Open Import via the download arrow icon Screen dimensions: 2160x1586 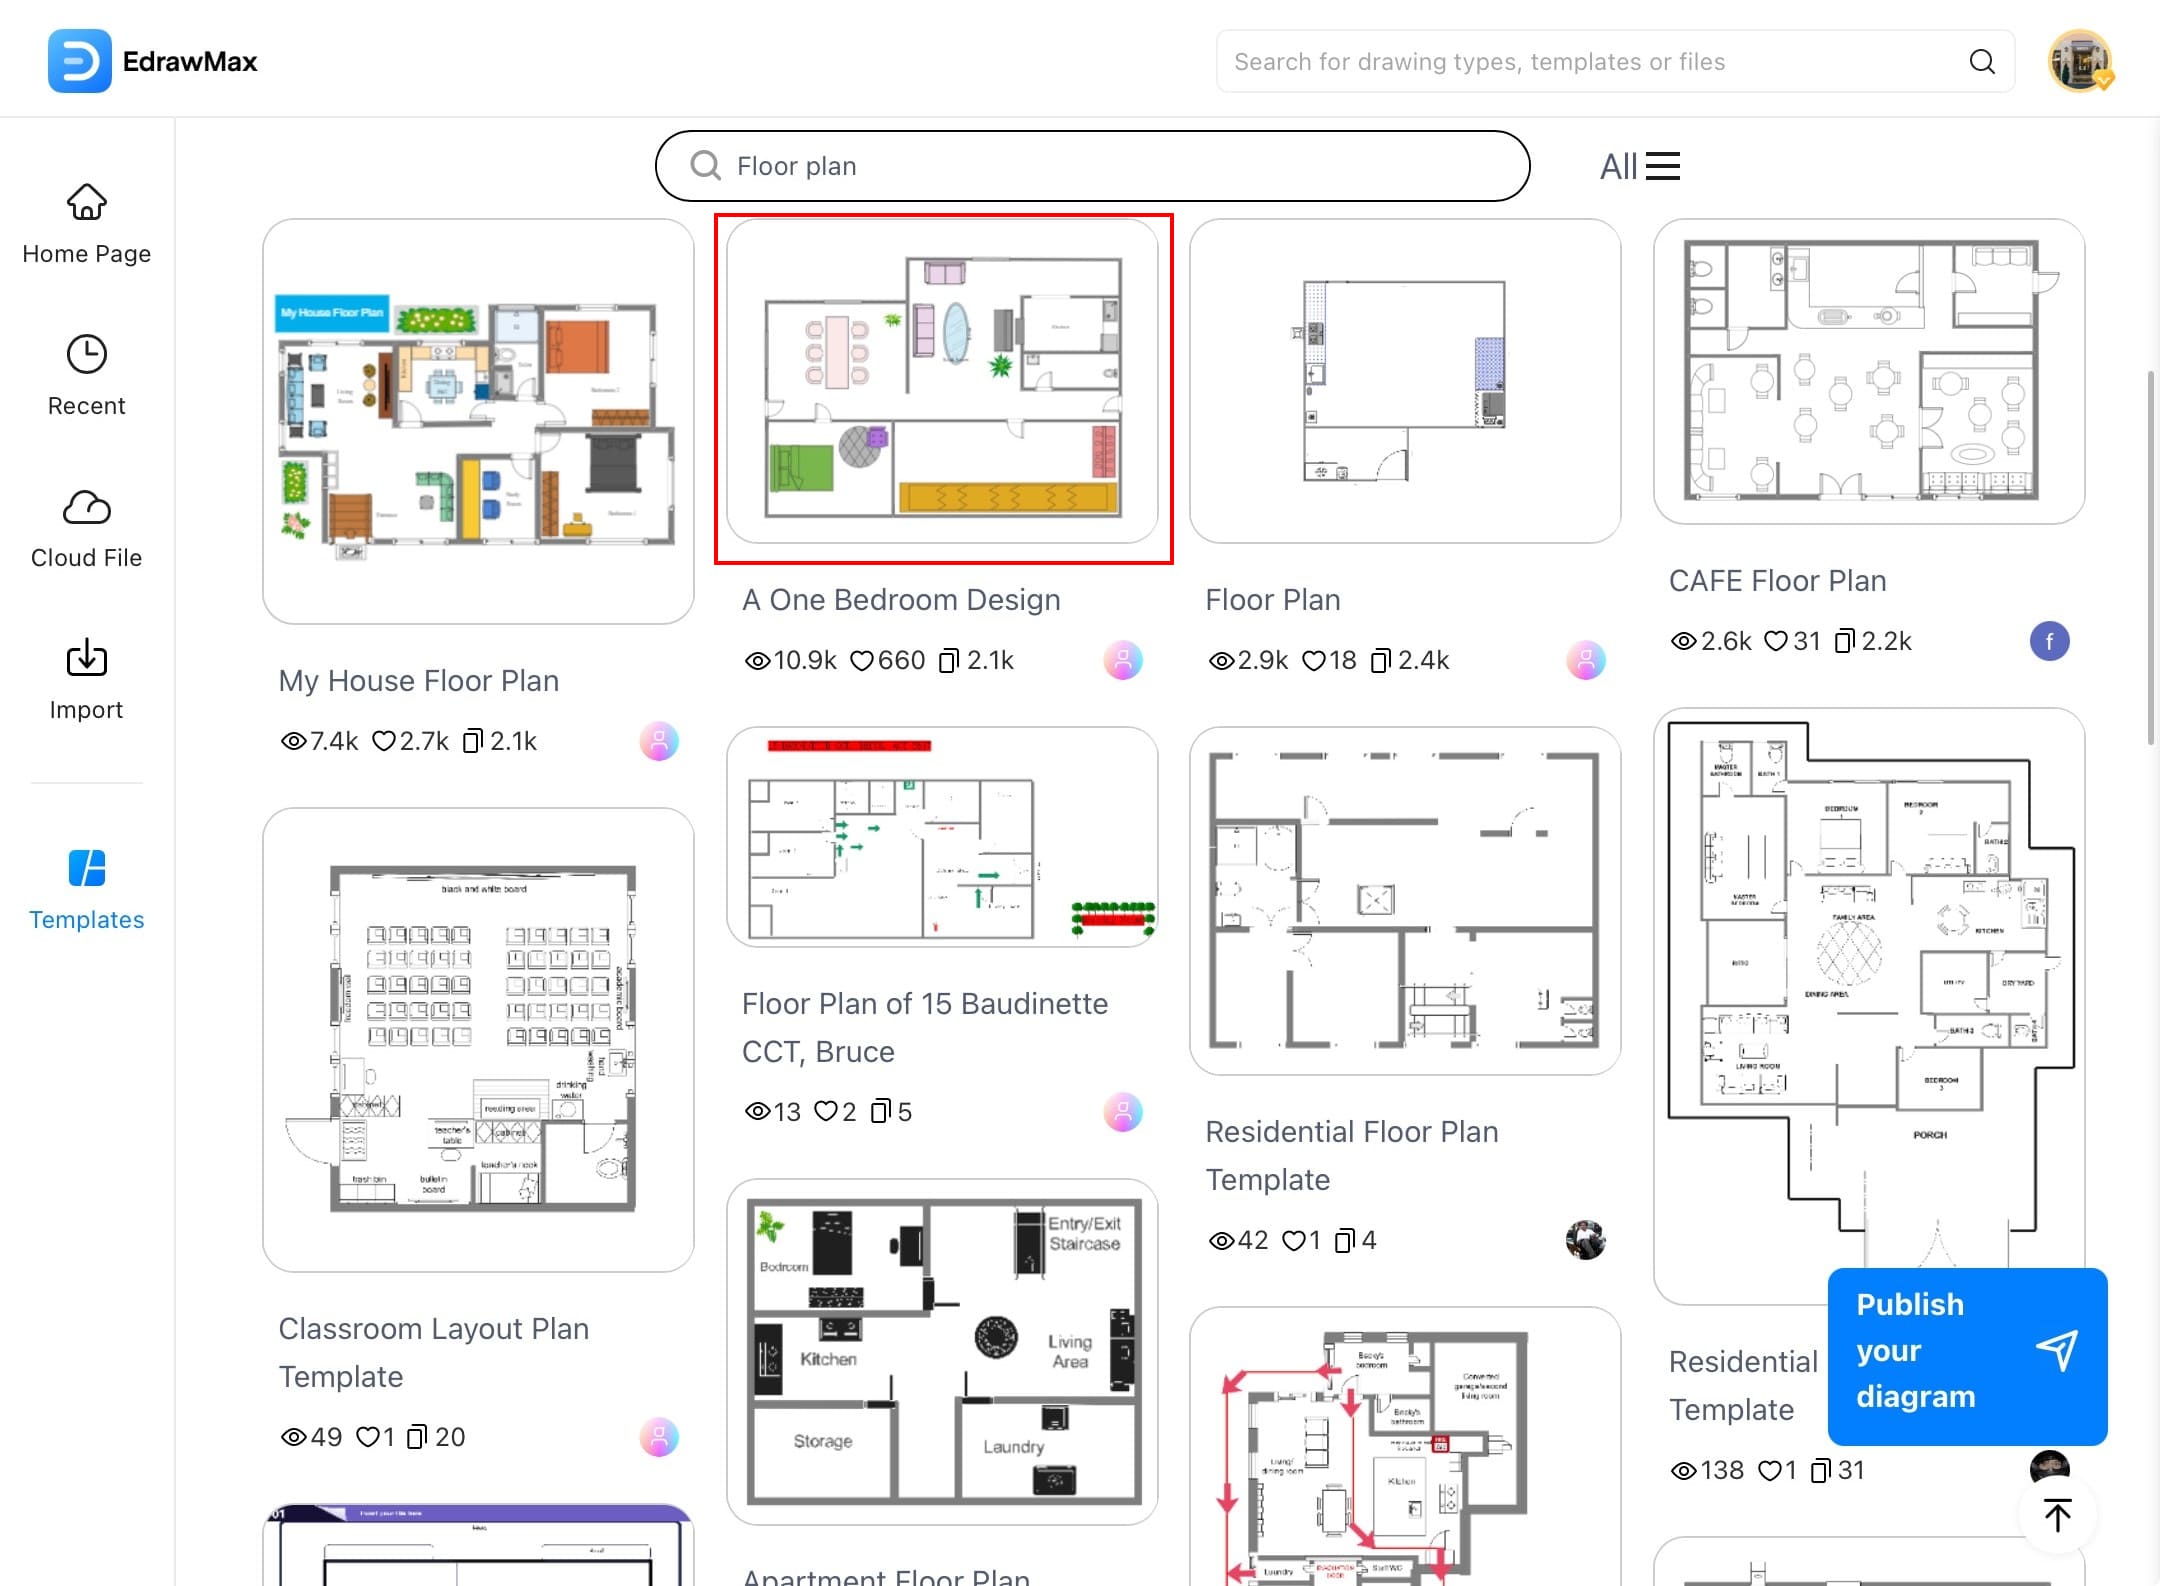click(x=86, y=658)
